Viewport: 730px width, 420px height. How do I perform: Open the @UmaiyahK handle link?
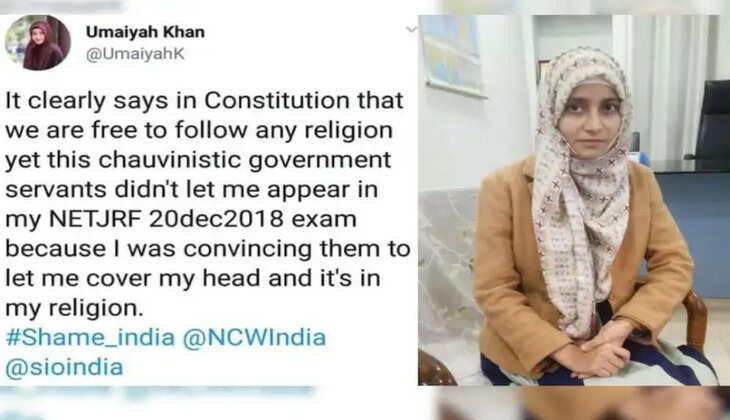point(135,54)
